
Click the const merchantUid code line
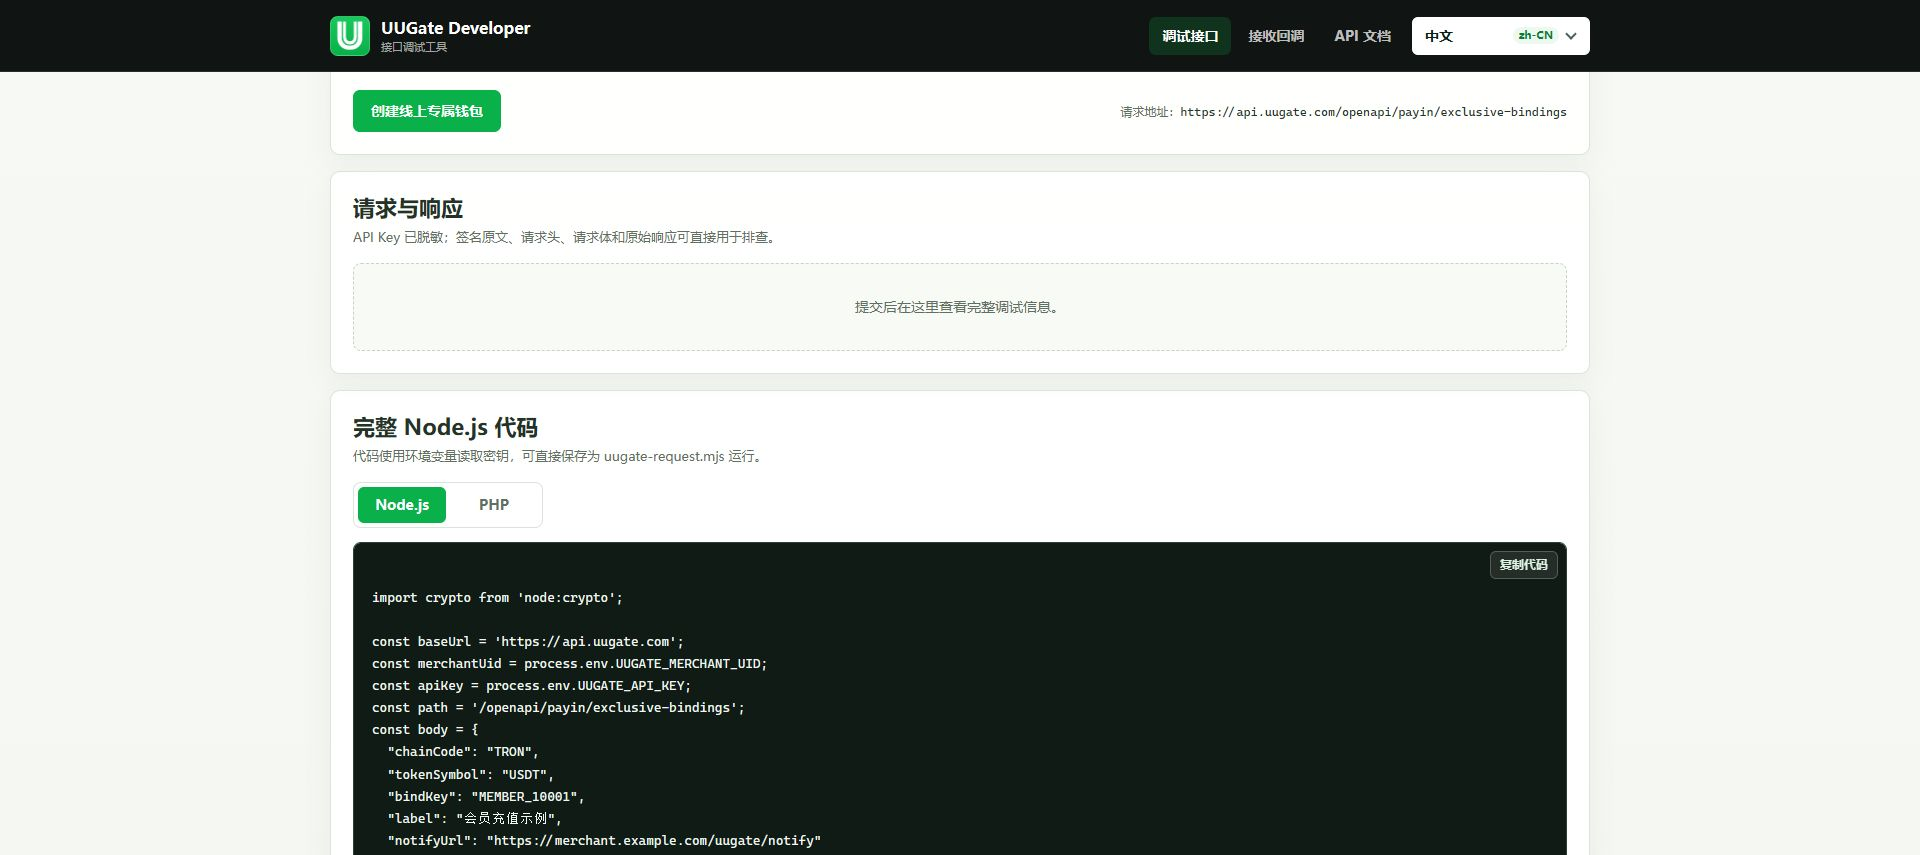click(x=569, y=664)
